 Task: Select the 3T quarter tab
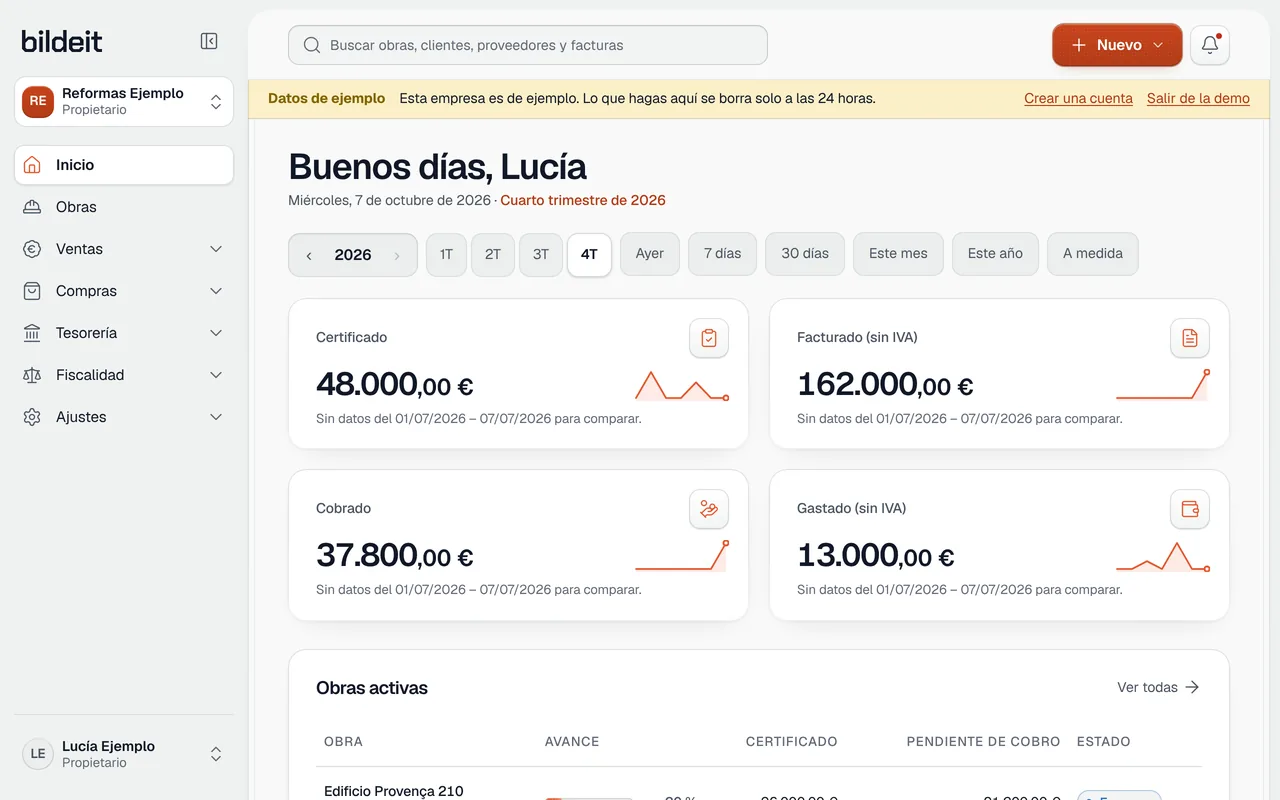(541, 254)
